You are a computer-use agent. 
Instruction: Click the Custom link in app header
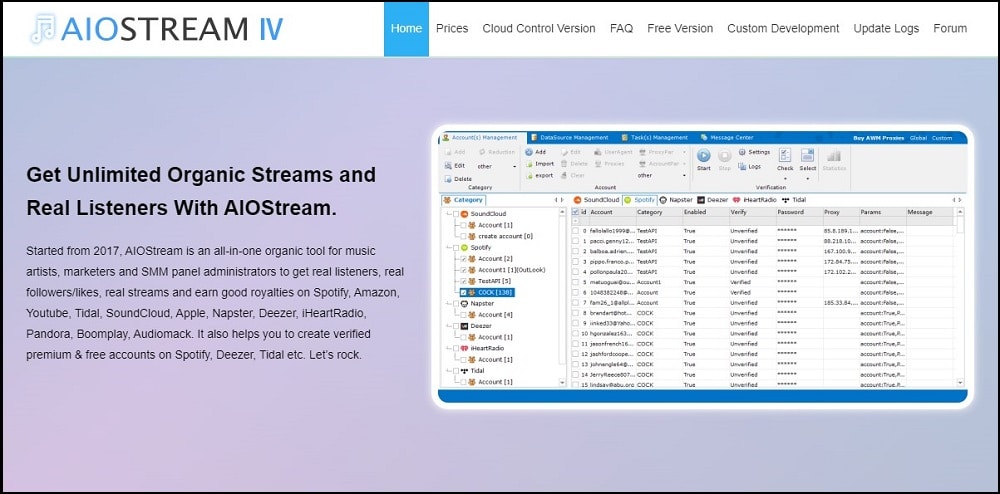942,138
